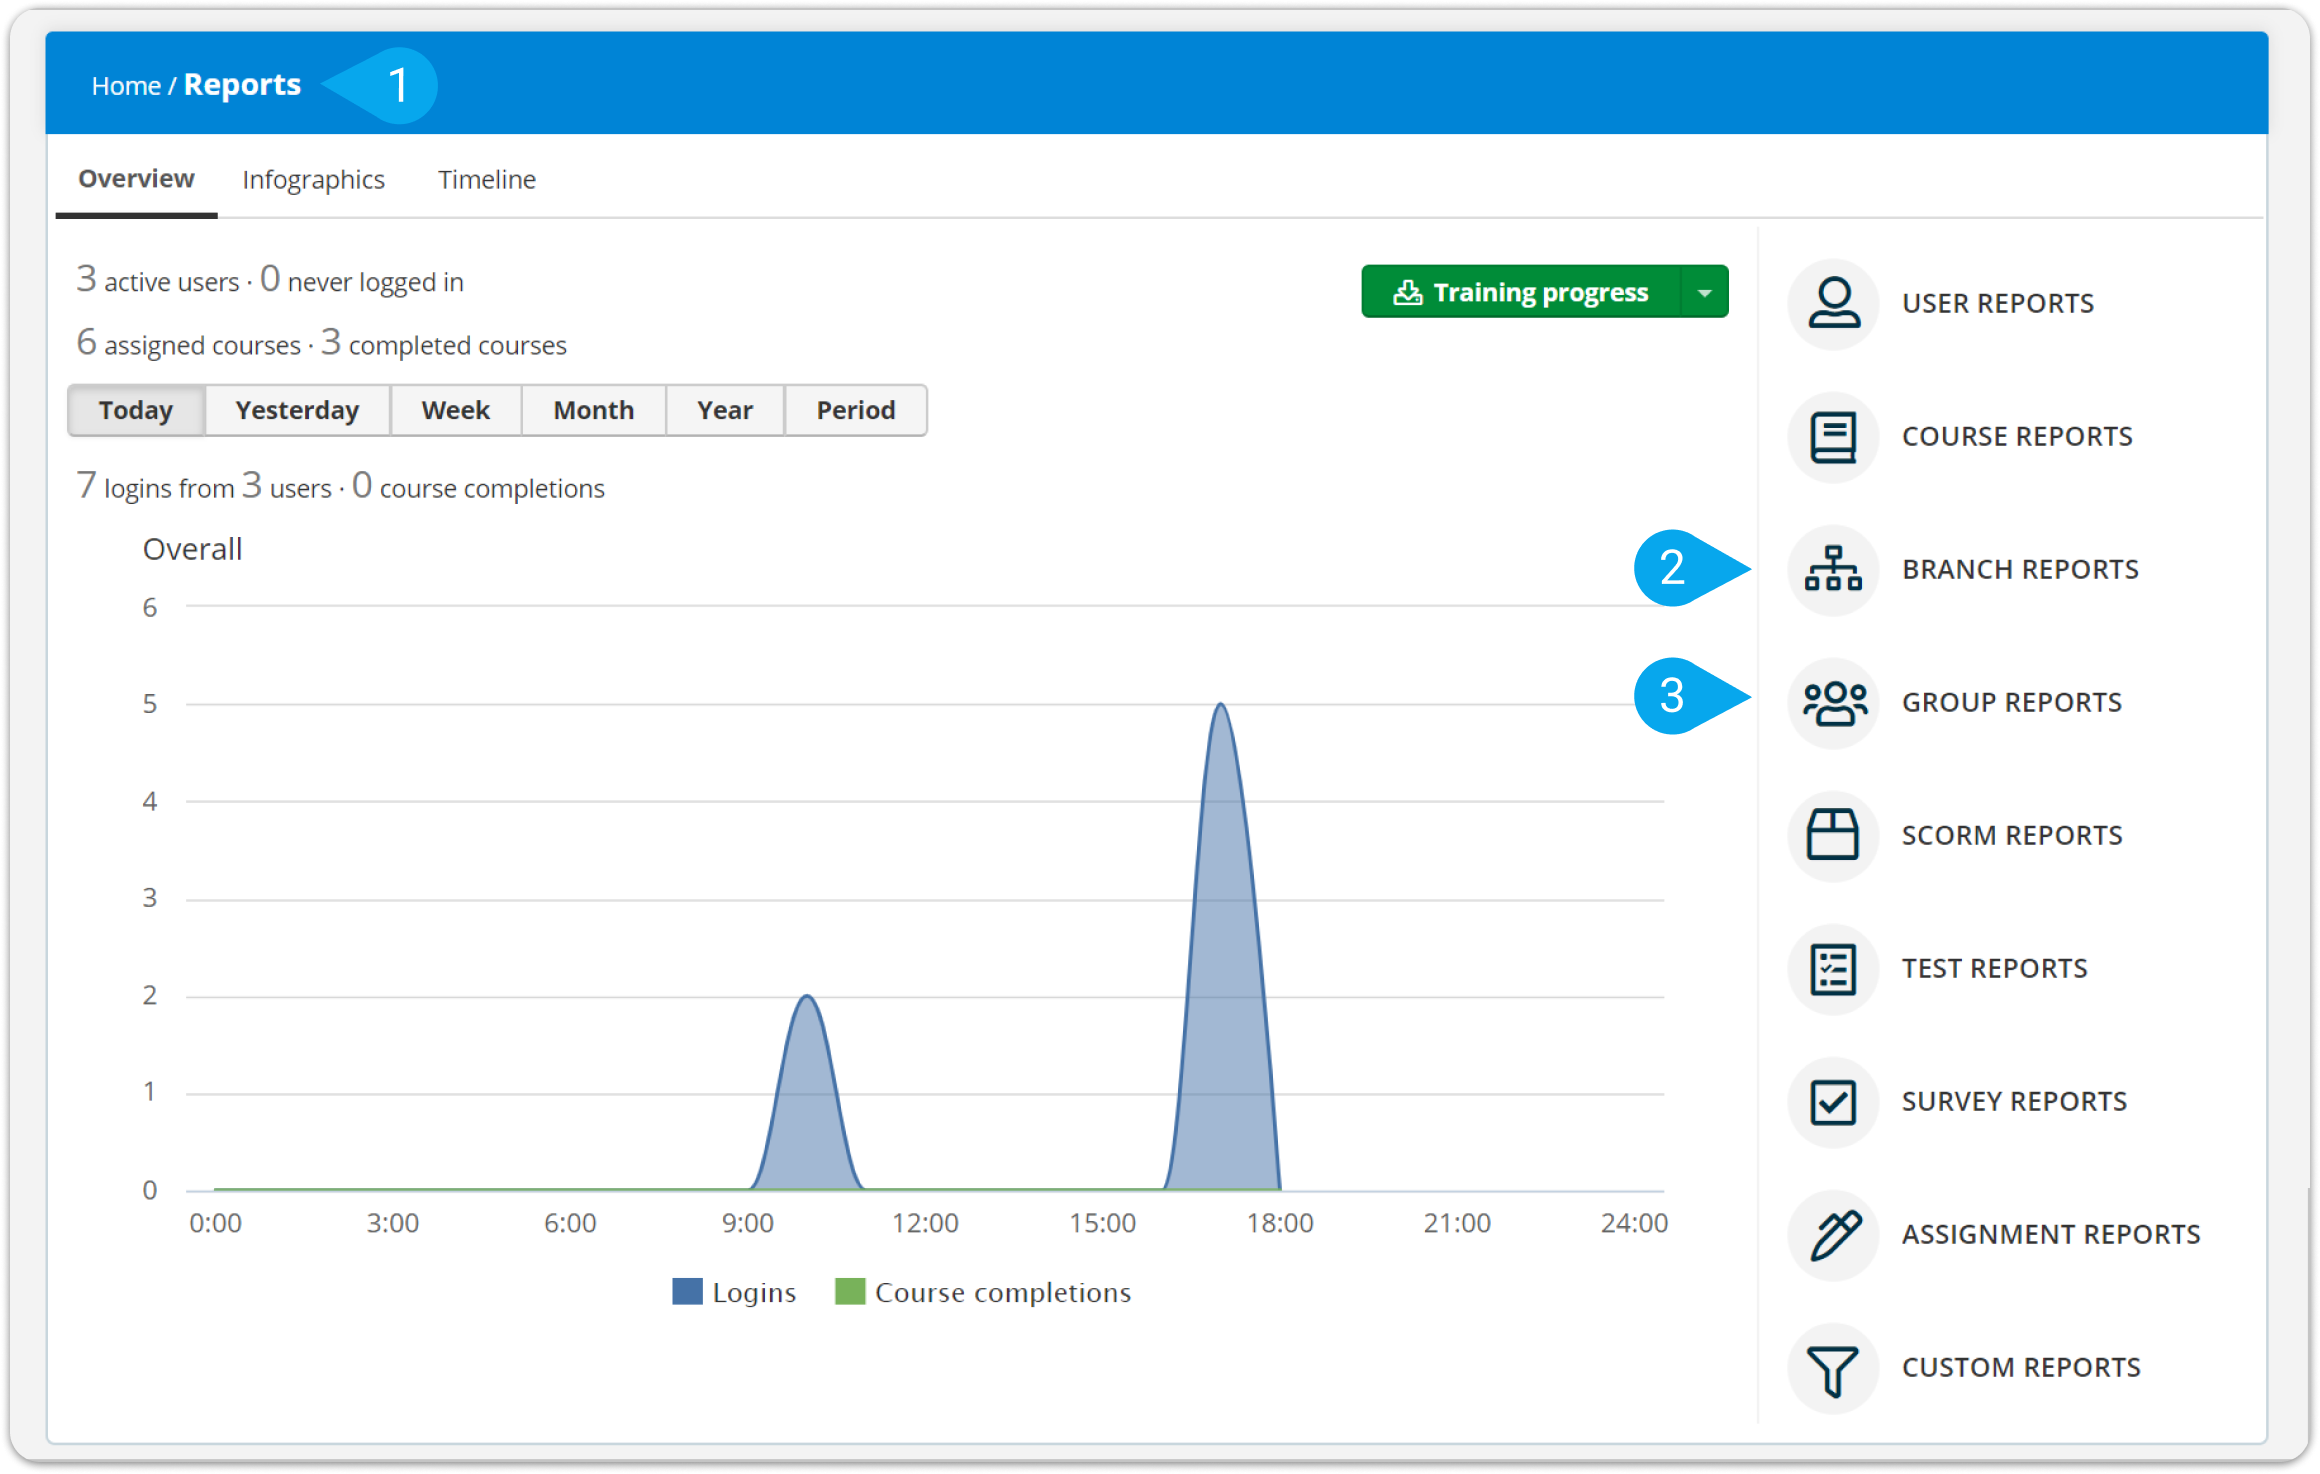Image resolution: width=2320 pixels, height=1474 pixels.
Task: Download the Training progress report
Action: coord(1521,292)
